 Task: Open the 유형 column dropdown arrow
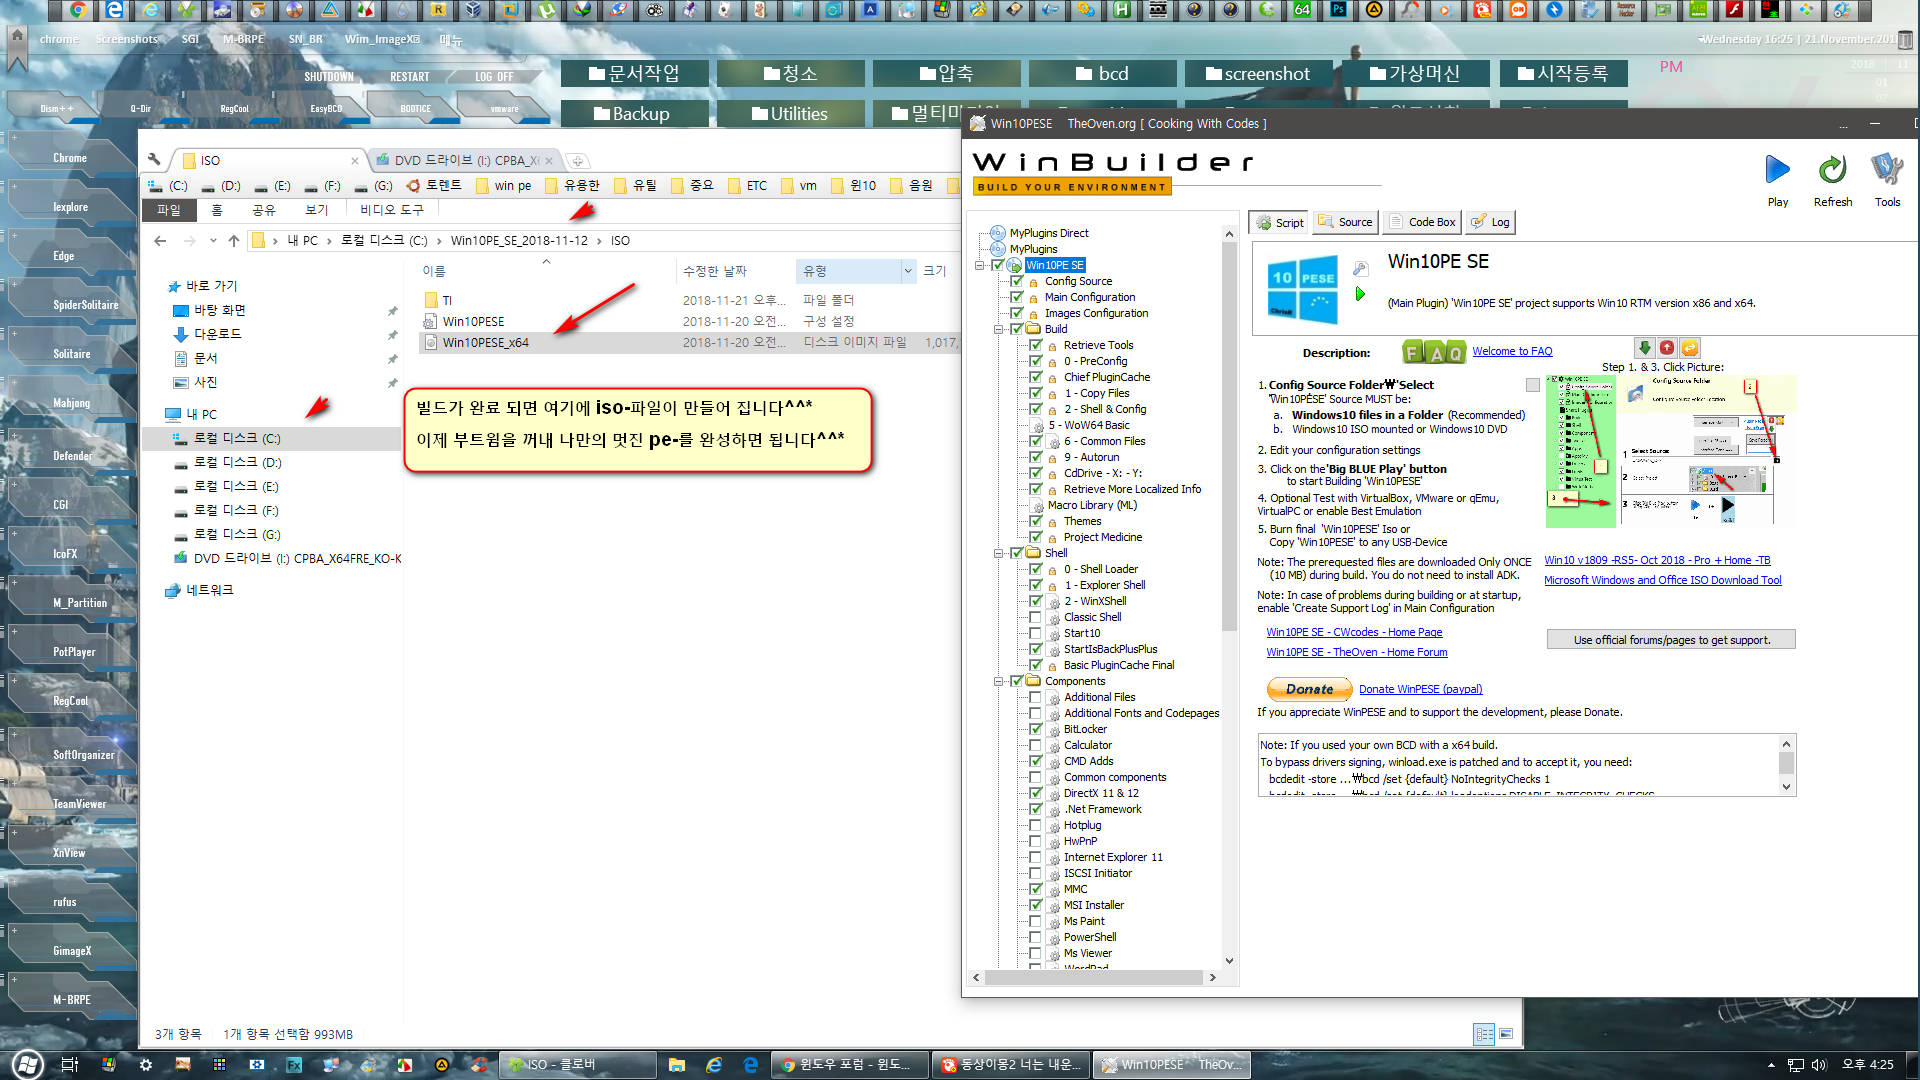(907, 271)
